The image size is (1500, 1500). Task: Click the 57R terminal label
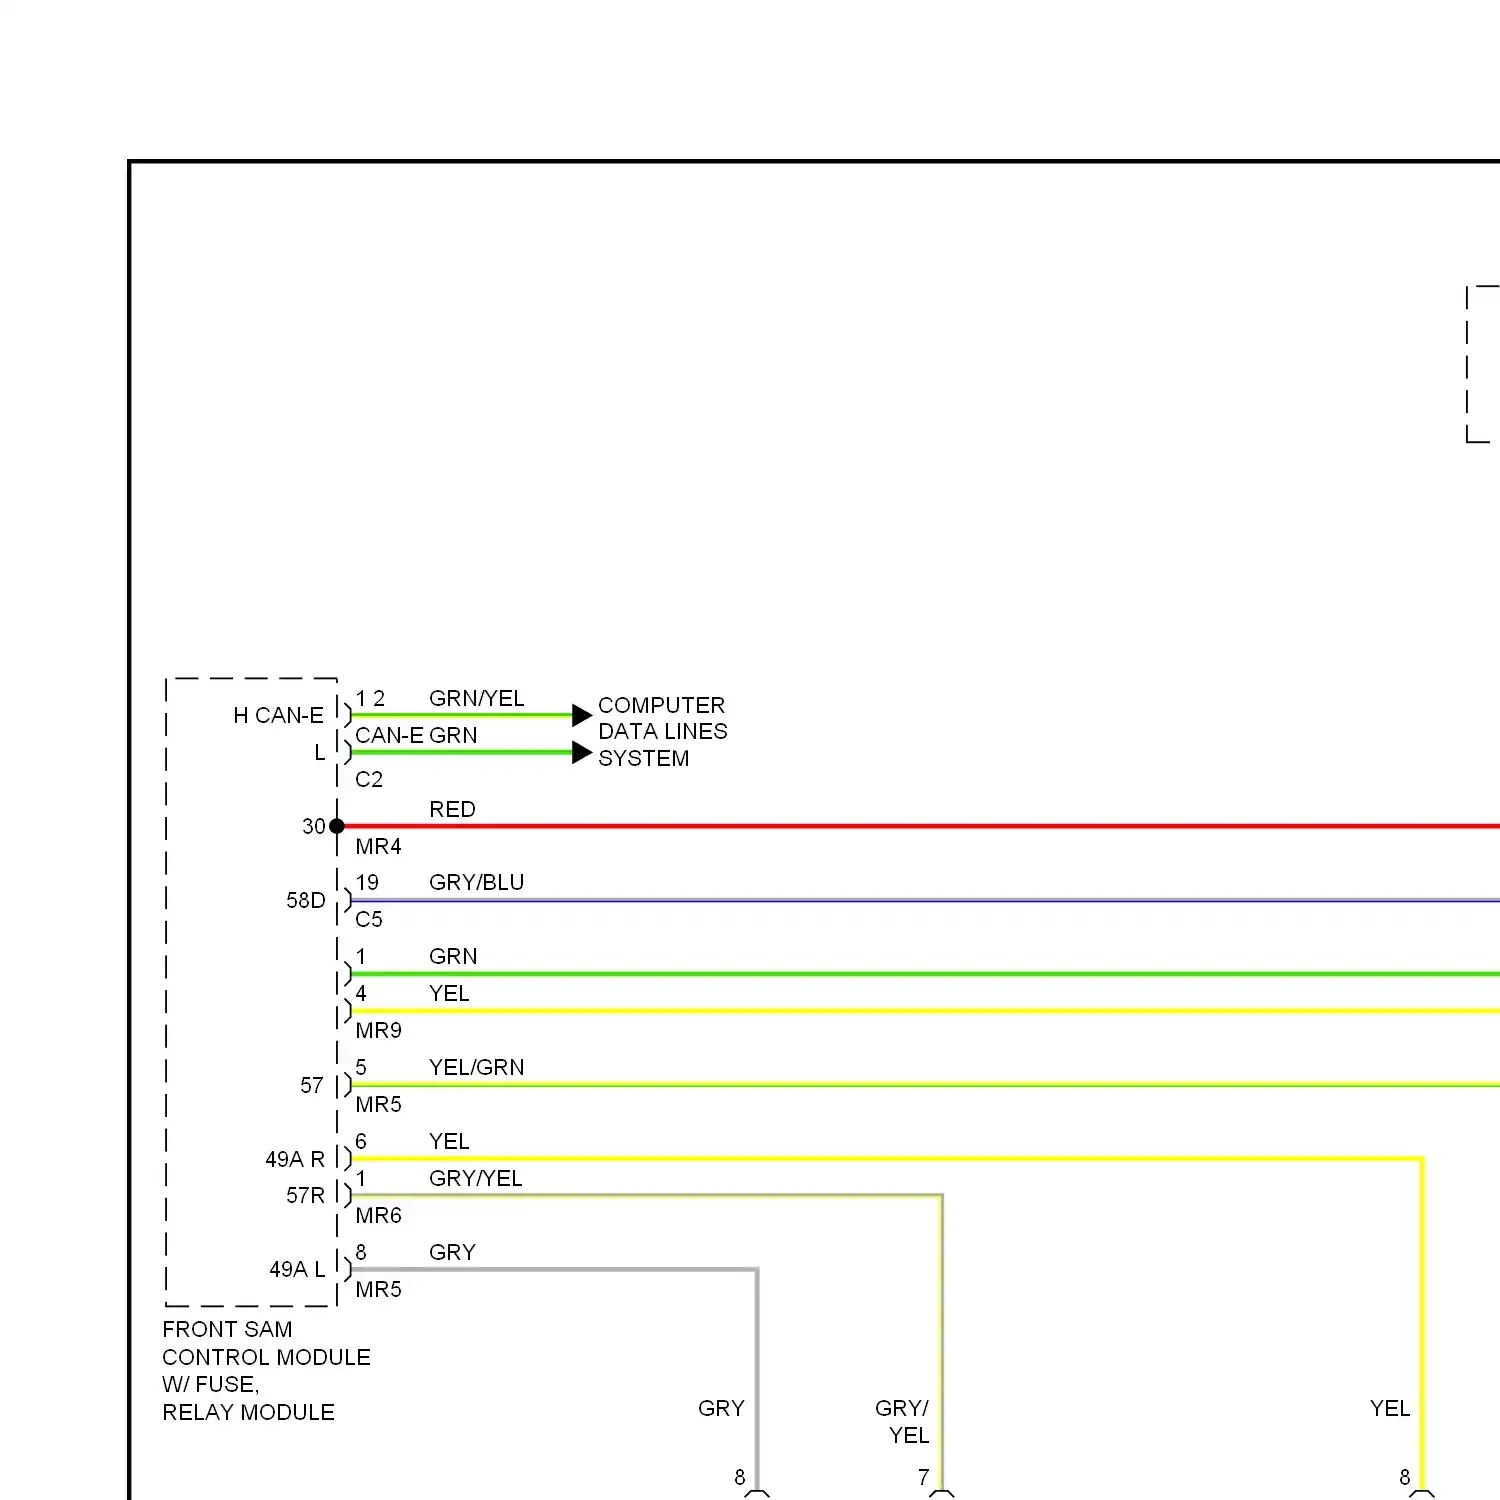(306, 1195)
